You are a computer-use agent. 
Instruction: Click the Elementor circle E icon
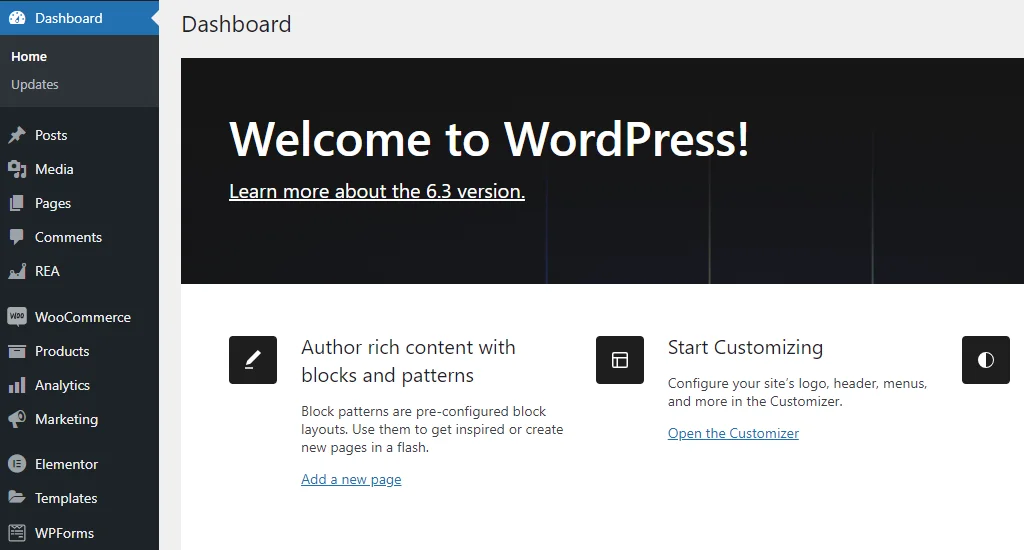[17, 464]
